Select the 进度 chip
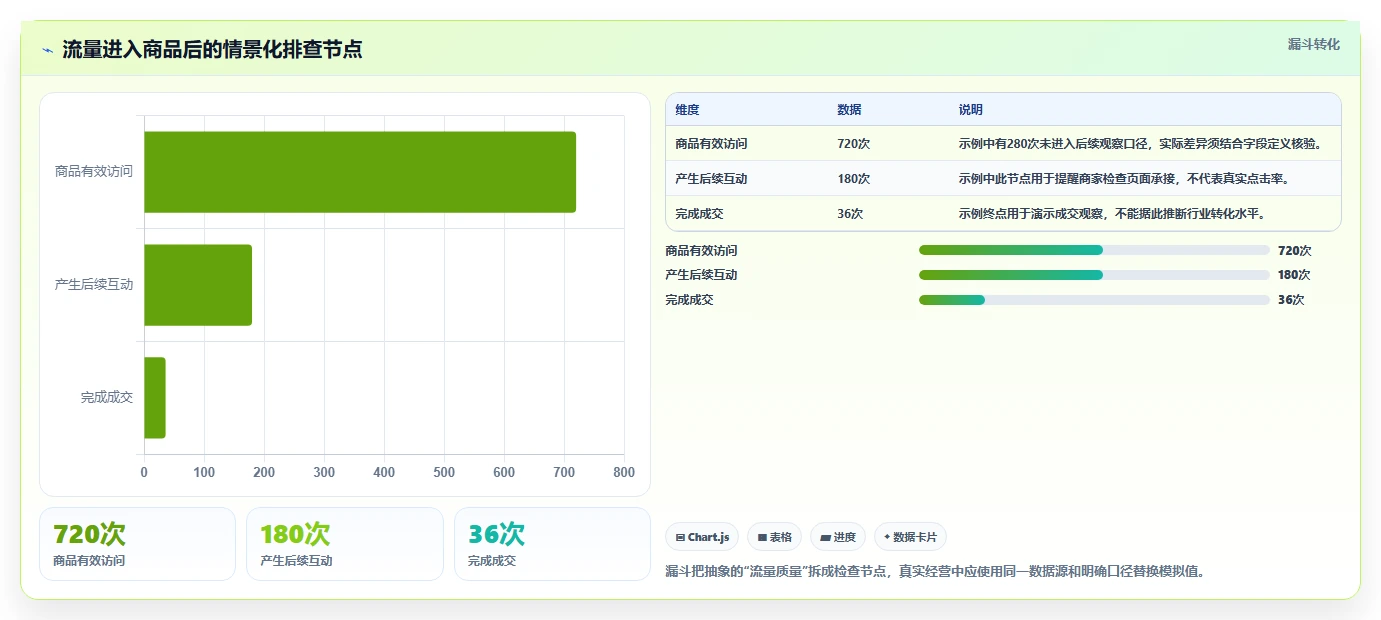The image size is (1381, 620). click(x=838, y=537)
